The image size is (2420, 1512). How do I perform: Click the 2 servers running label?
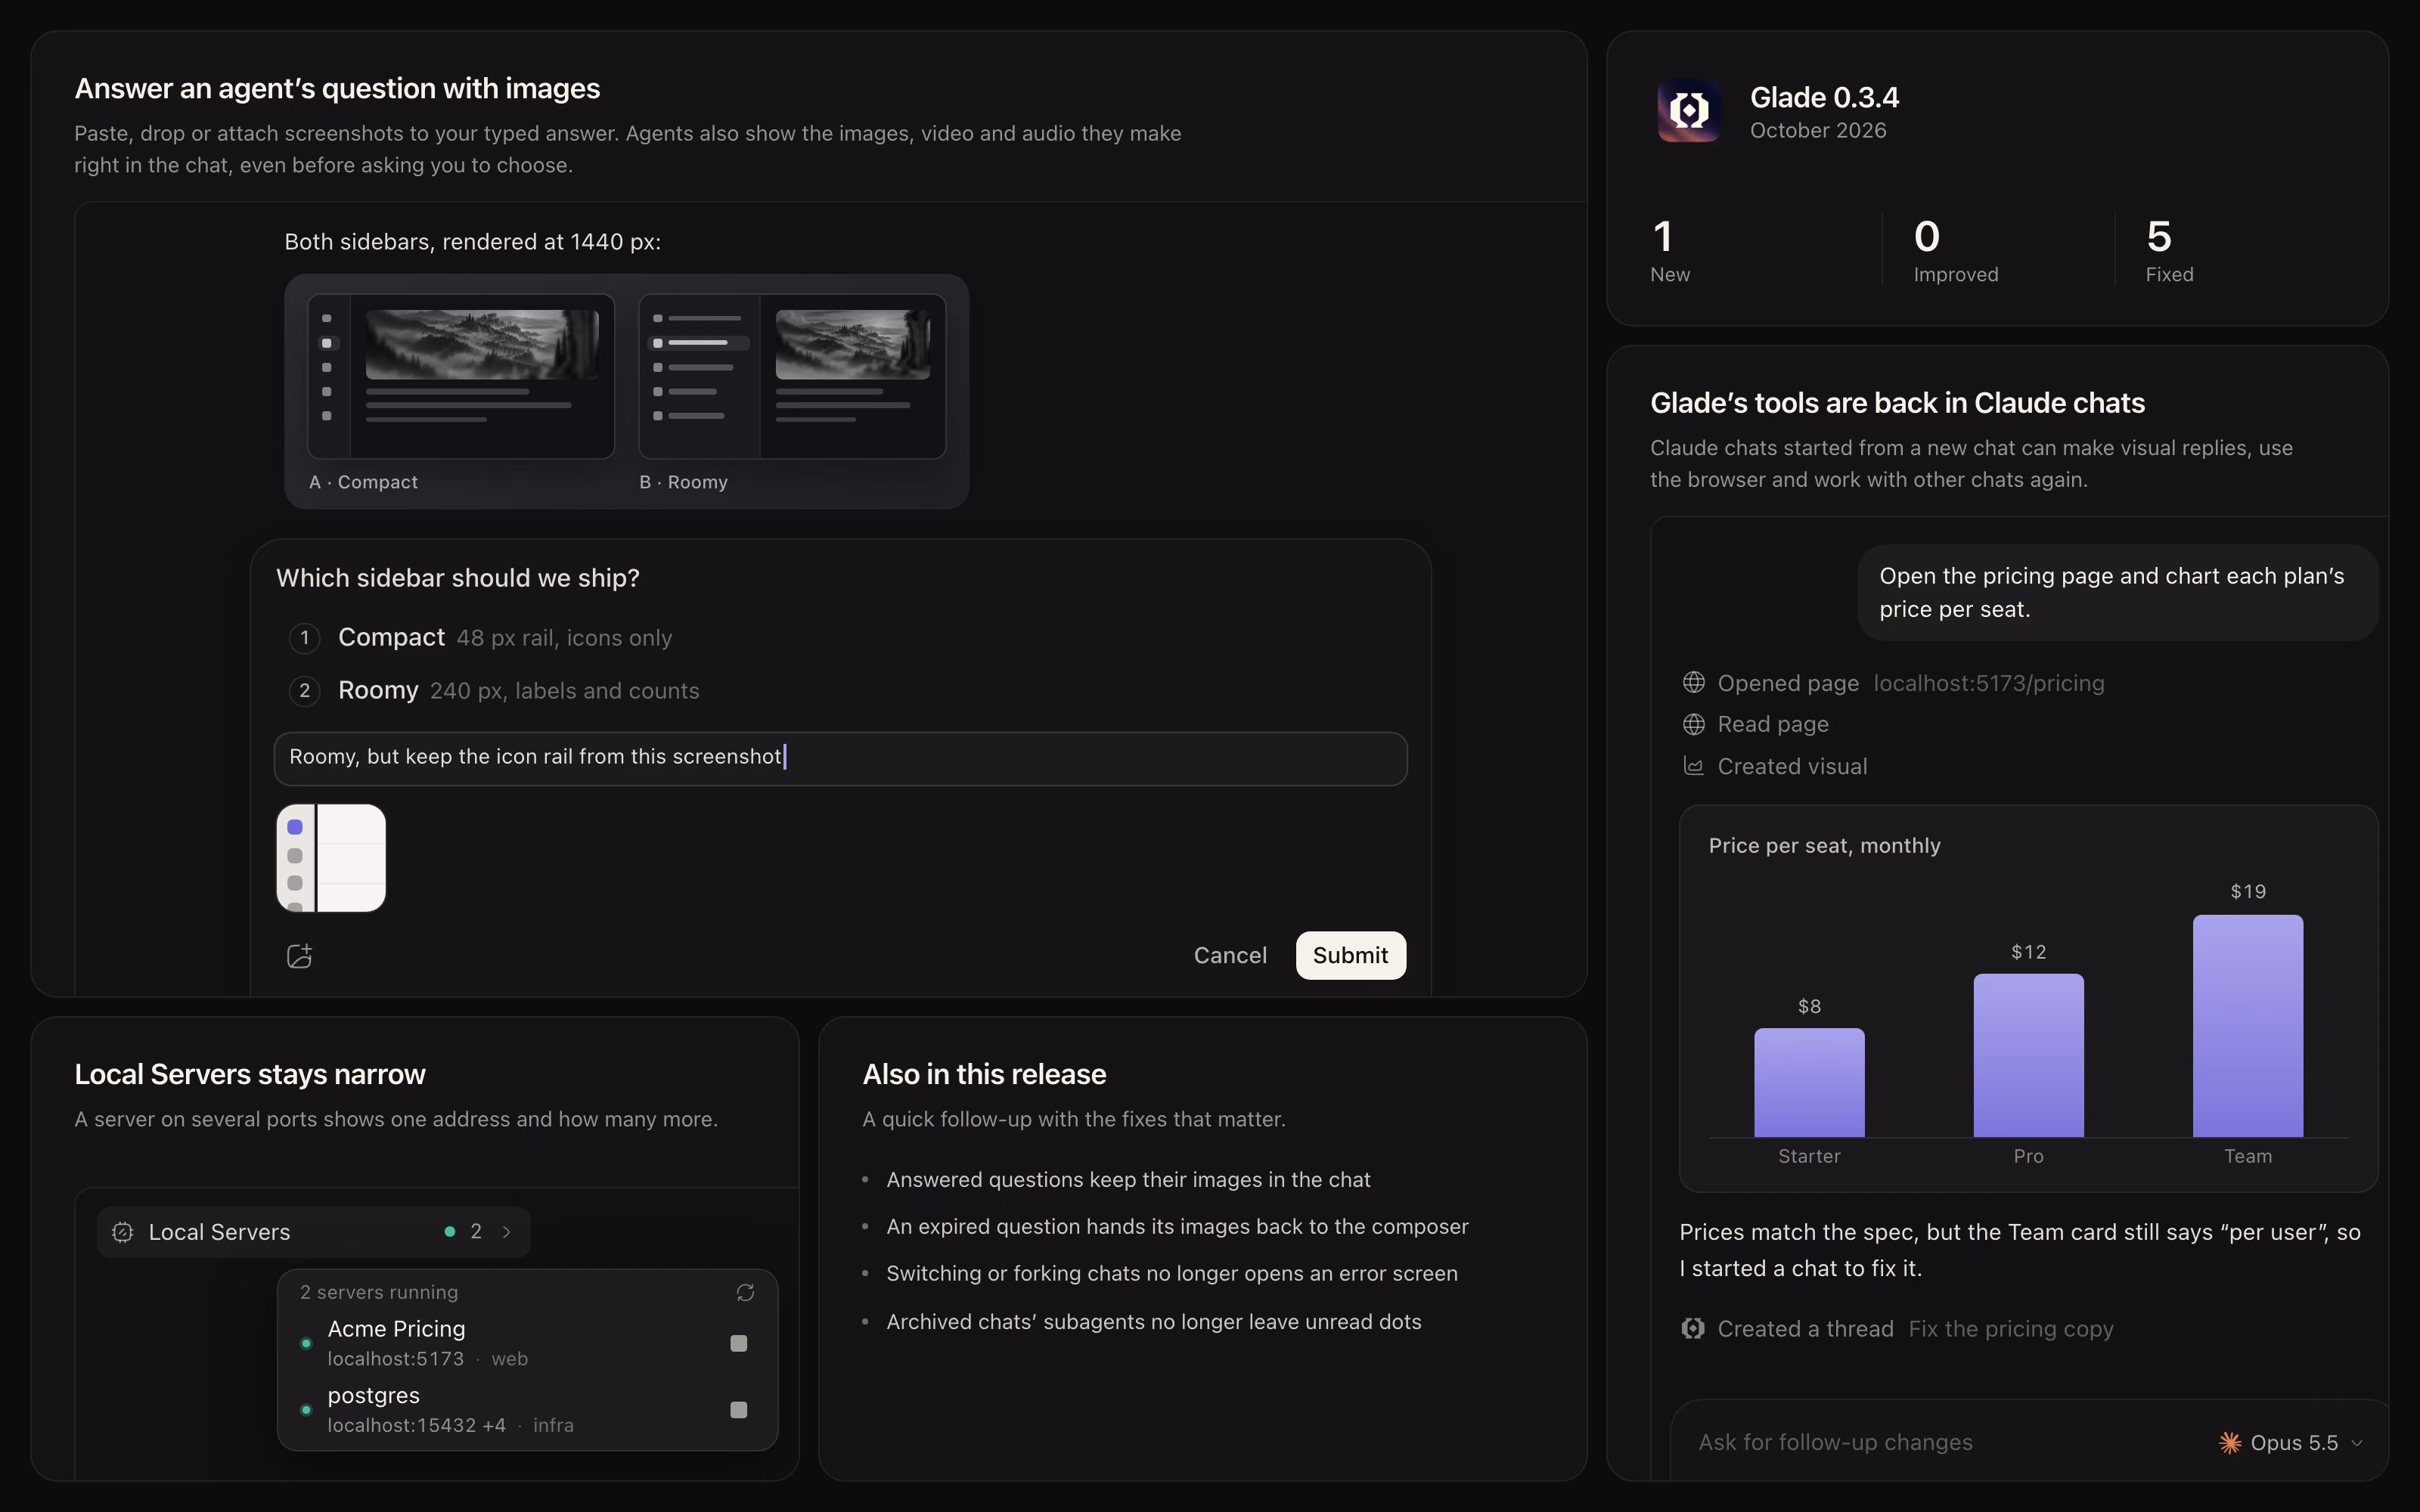point(379,1292)
